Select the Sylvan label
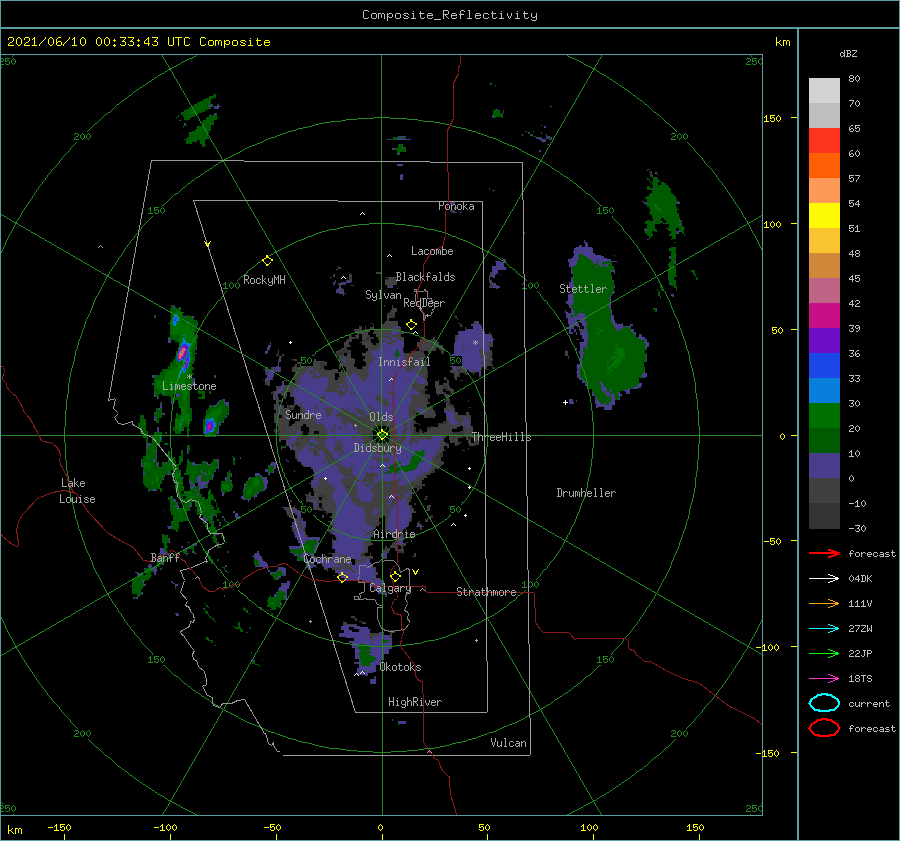This screenshot has width=900, height=841. pyautogui.click(x=383, y=295)
